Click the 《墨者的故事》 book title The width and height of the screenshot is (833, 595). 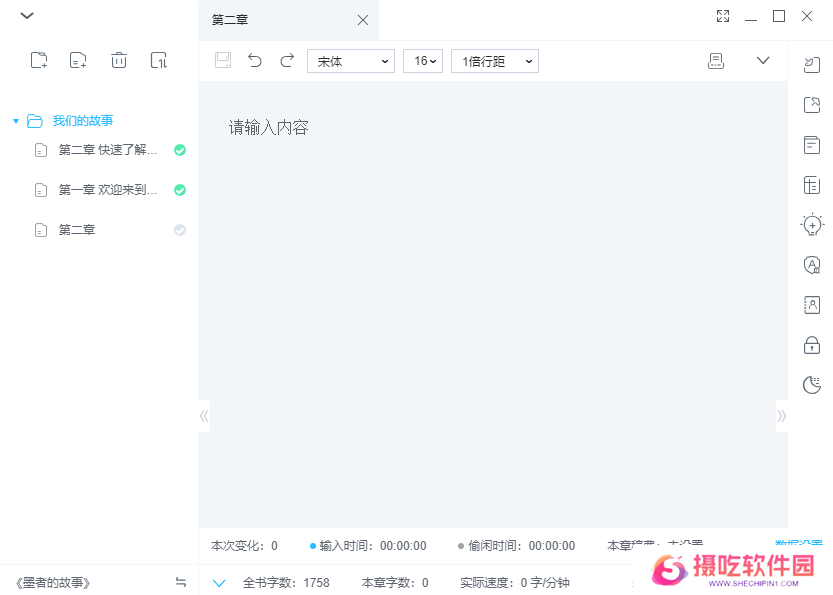pyautogui.click(x=53, y=583)
